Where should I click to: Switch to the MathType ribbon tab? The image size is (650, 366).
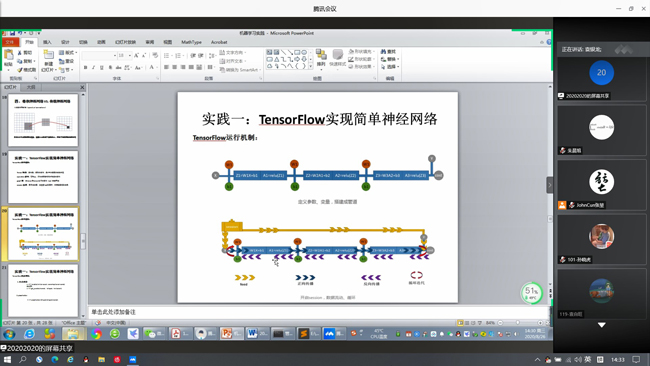[x=191, y=42]
